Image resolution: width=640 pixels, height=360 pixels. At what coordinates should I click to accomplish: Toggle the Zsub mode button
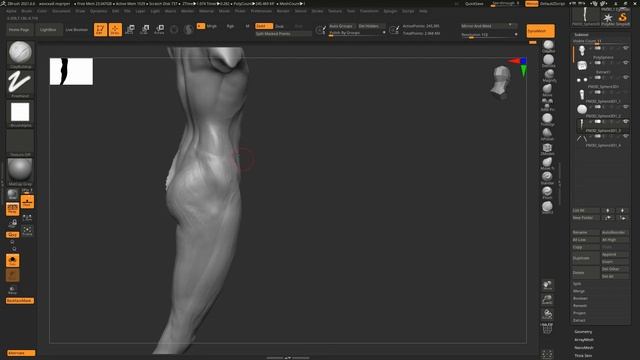click(280, 26)
